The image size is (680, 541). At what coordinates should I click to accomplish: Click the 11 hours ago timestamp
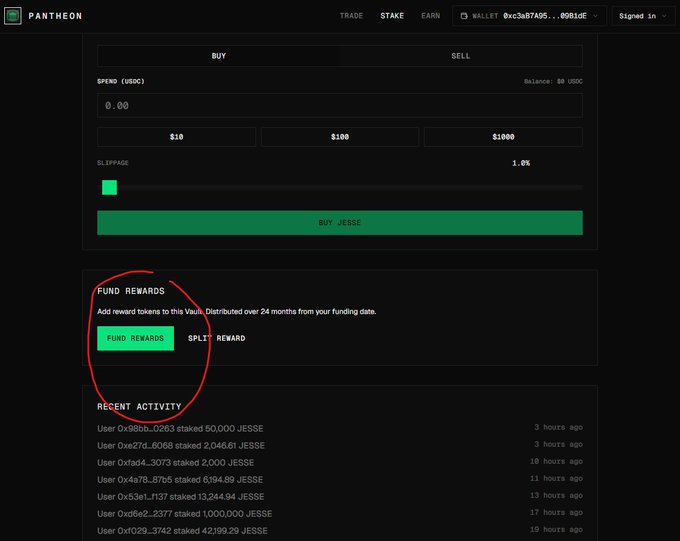pyautogui.click(x=556, y=478)
